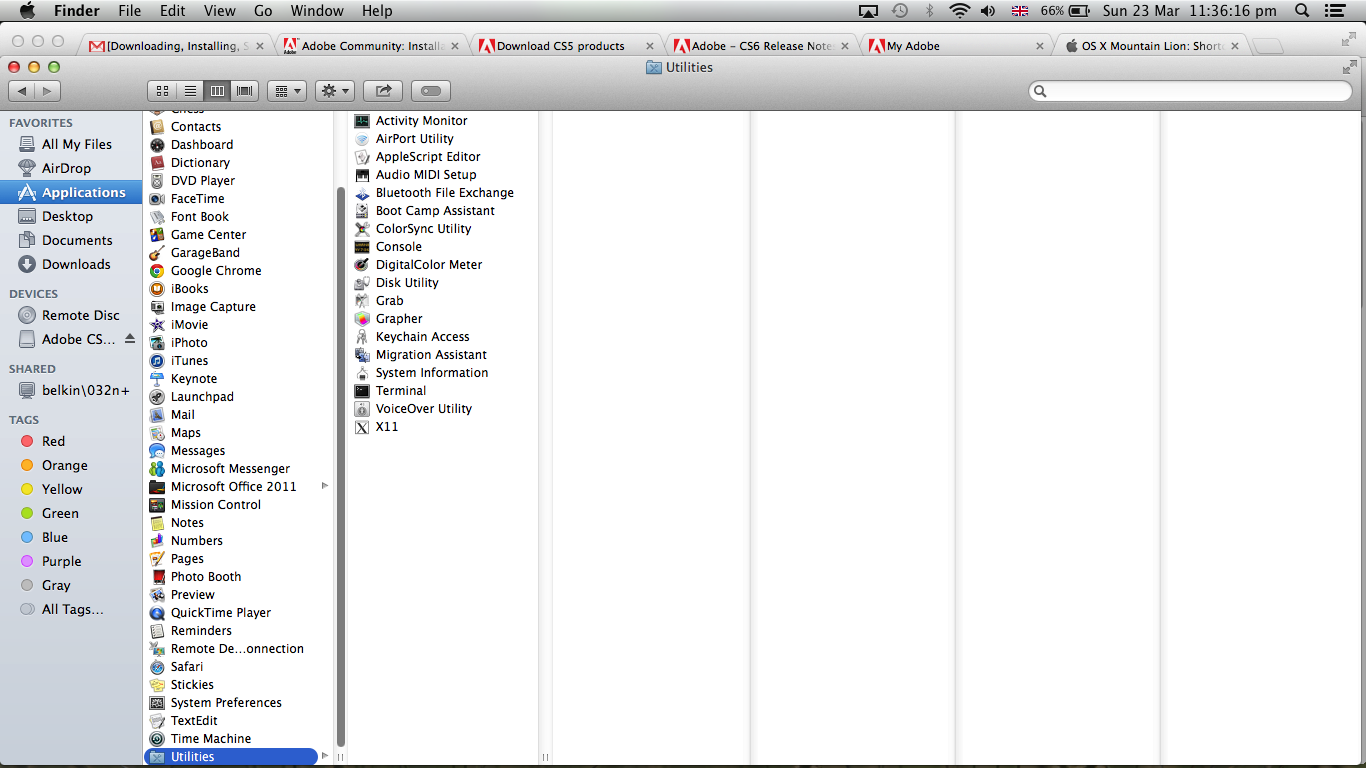Image resolution: width=1366 pixels, height=768 pixels.
Task: Open the Finder menu
Action: 77,11
